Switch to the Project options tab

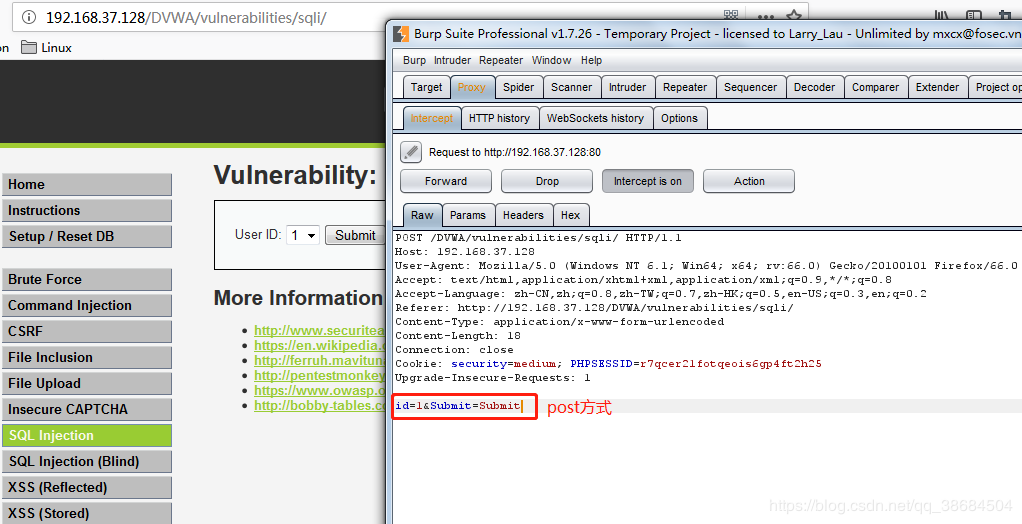pos(995,87)
